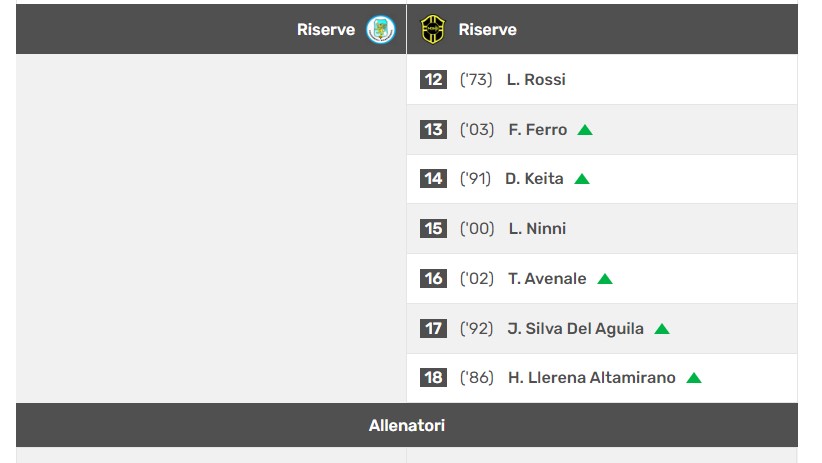Open J. Silva Del Aguila profile

point(576,329)
